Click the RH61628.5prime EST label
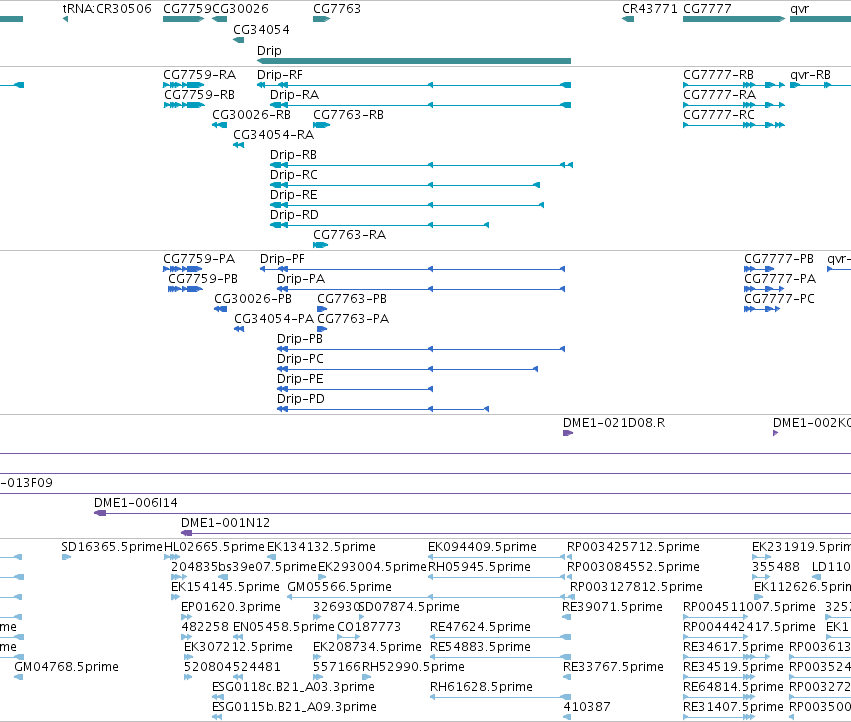Screen dimensions: 851x722 (481, 687)
